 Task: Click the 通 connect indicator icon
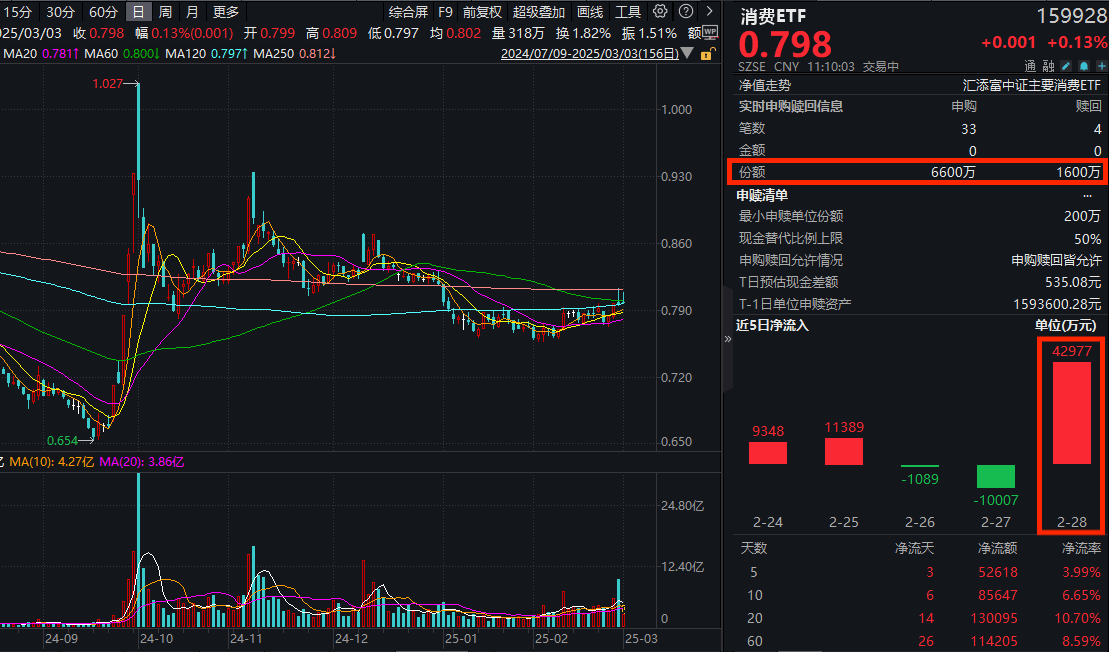1030,66
